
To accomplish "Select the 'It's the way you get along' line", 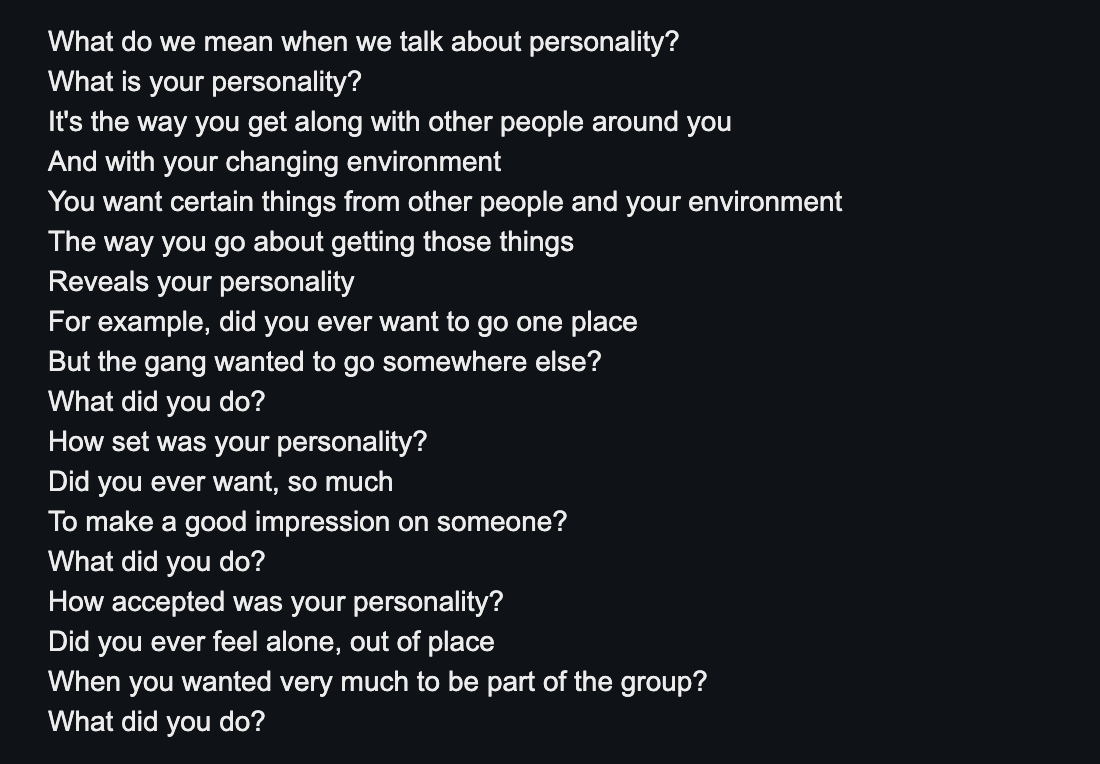I will (390, 122).
